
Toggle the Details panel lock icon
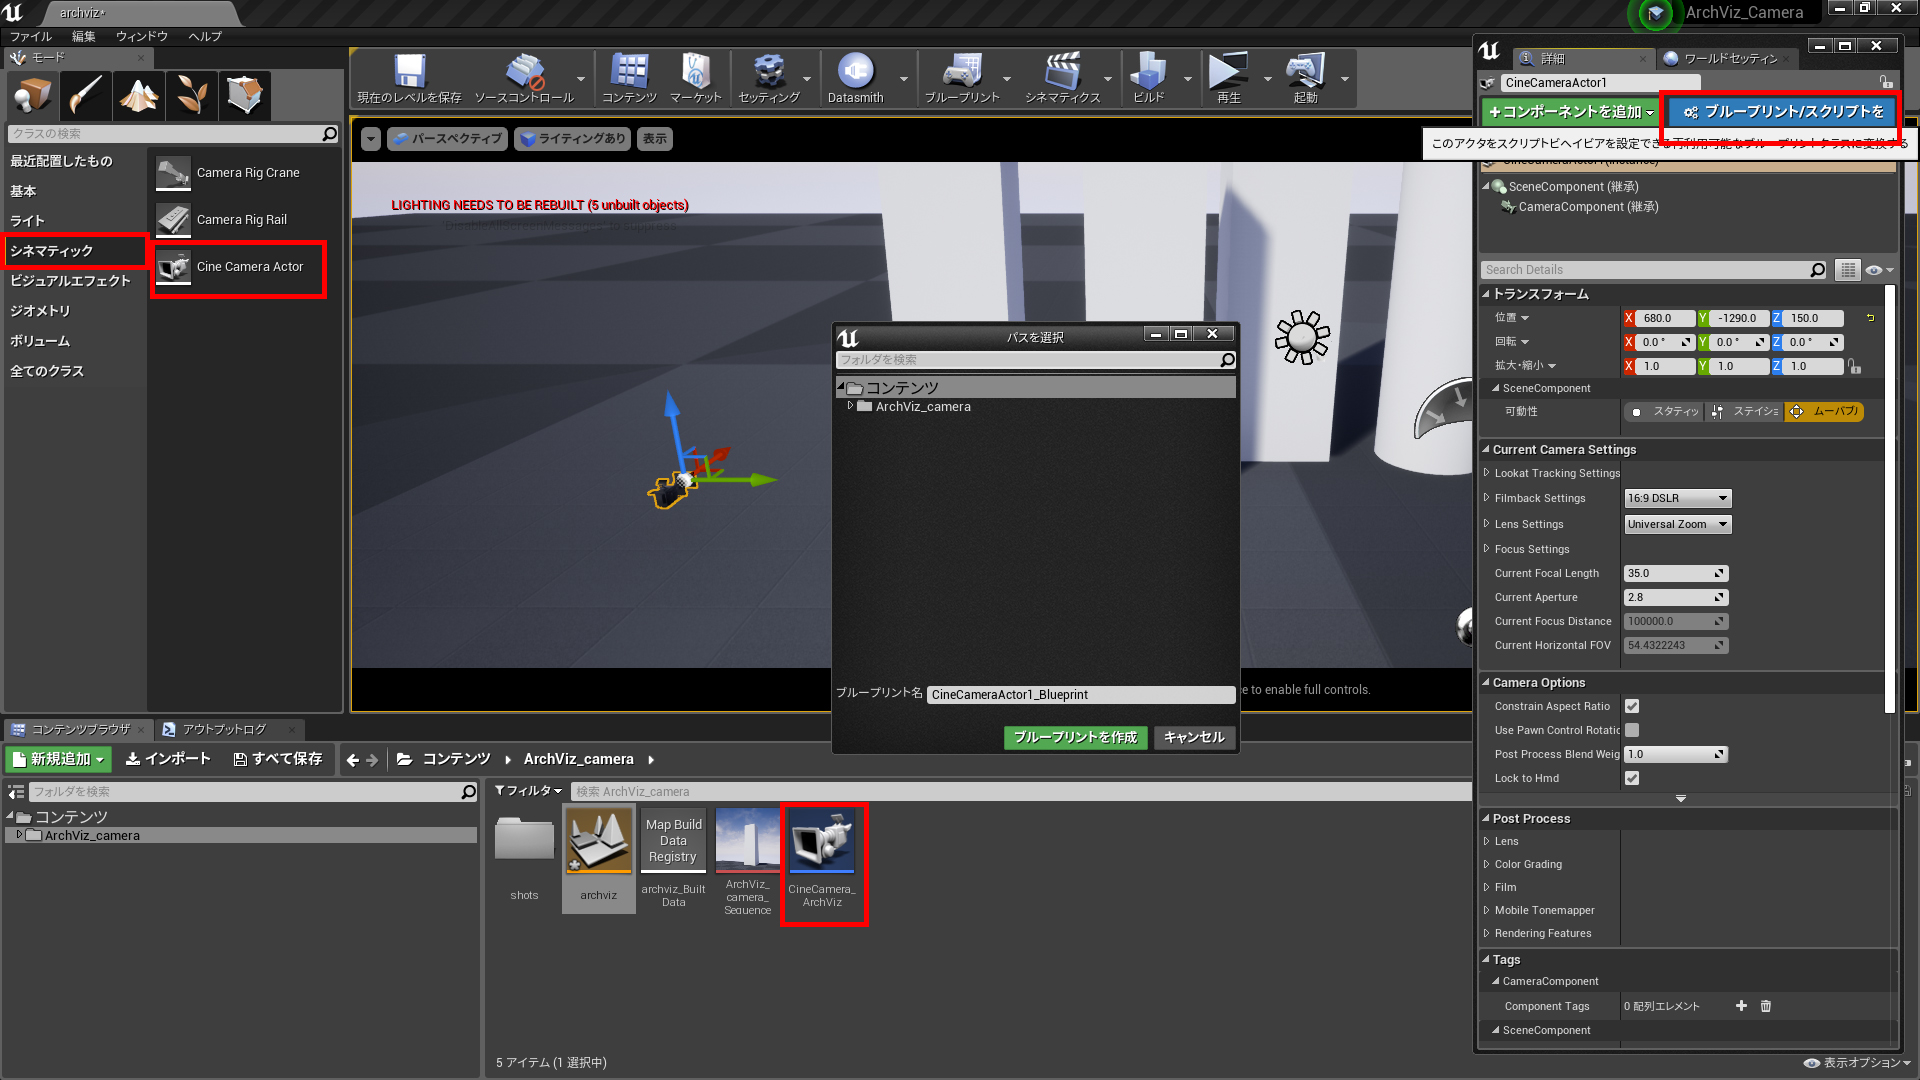[x=1885, y=82]
